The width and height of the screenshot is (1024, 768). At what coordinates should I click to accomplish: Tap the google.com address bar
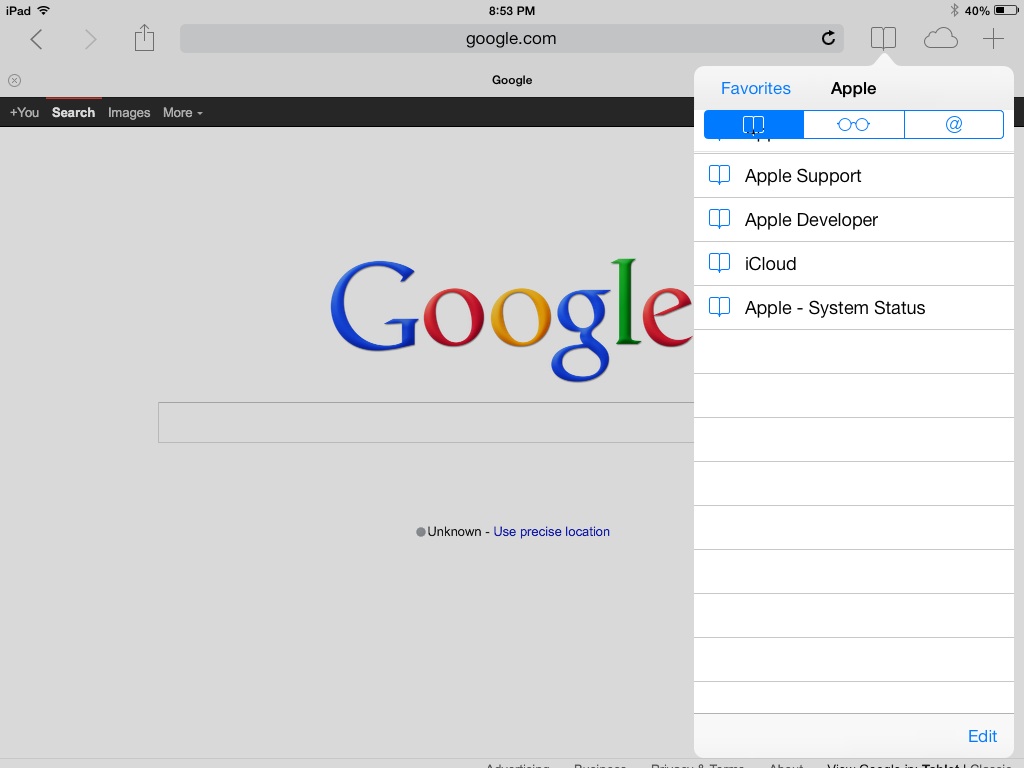pos(511,39)
